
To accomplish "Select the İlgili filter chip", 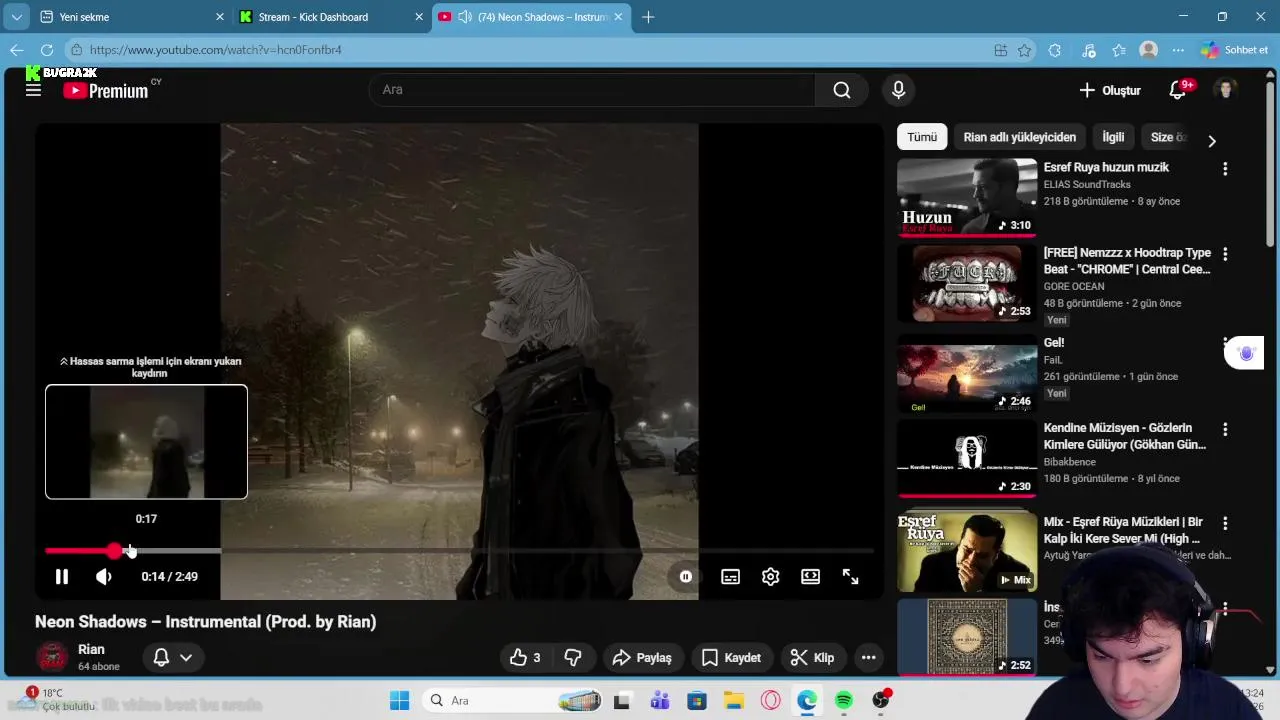I will coord(1113,137).
